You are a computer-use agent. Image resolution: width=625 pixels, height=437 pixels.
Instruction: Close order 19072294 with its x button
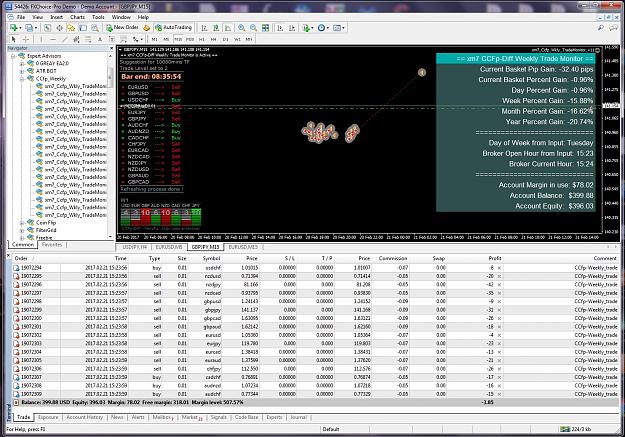(x=499, y=268)
